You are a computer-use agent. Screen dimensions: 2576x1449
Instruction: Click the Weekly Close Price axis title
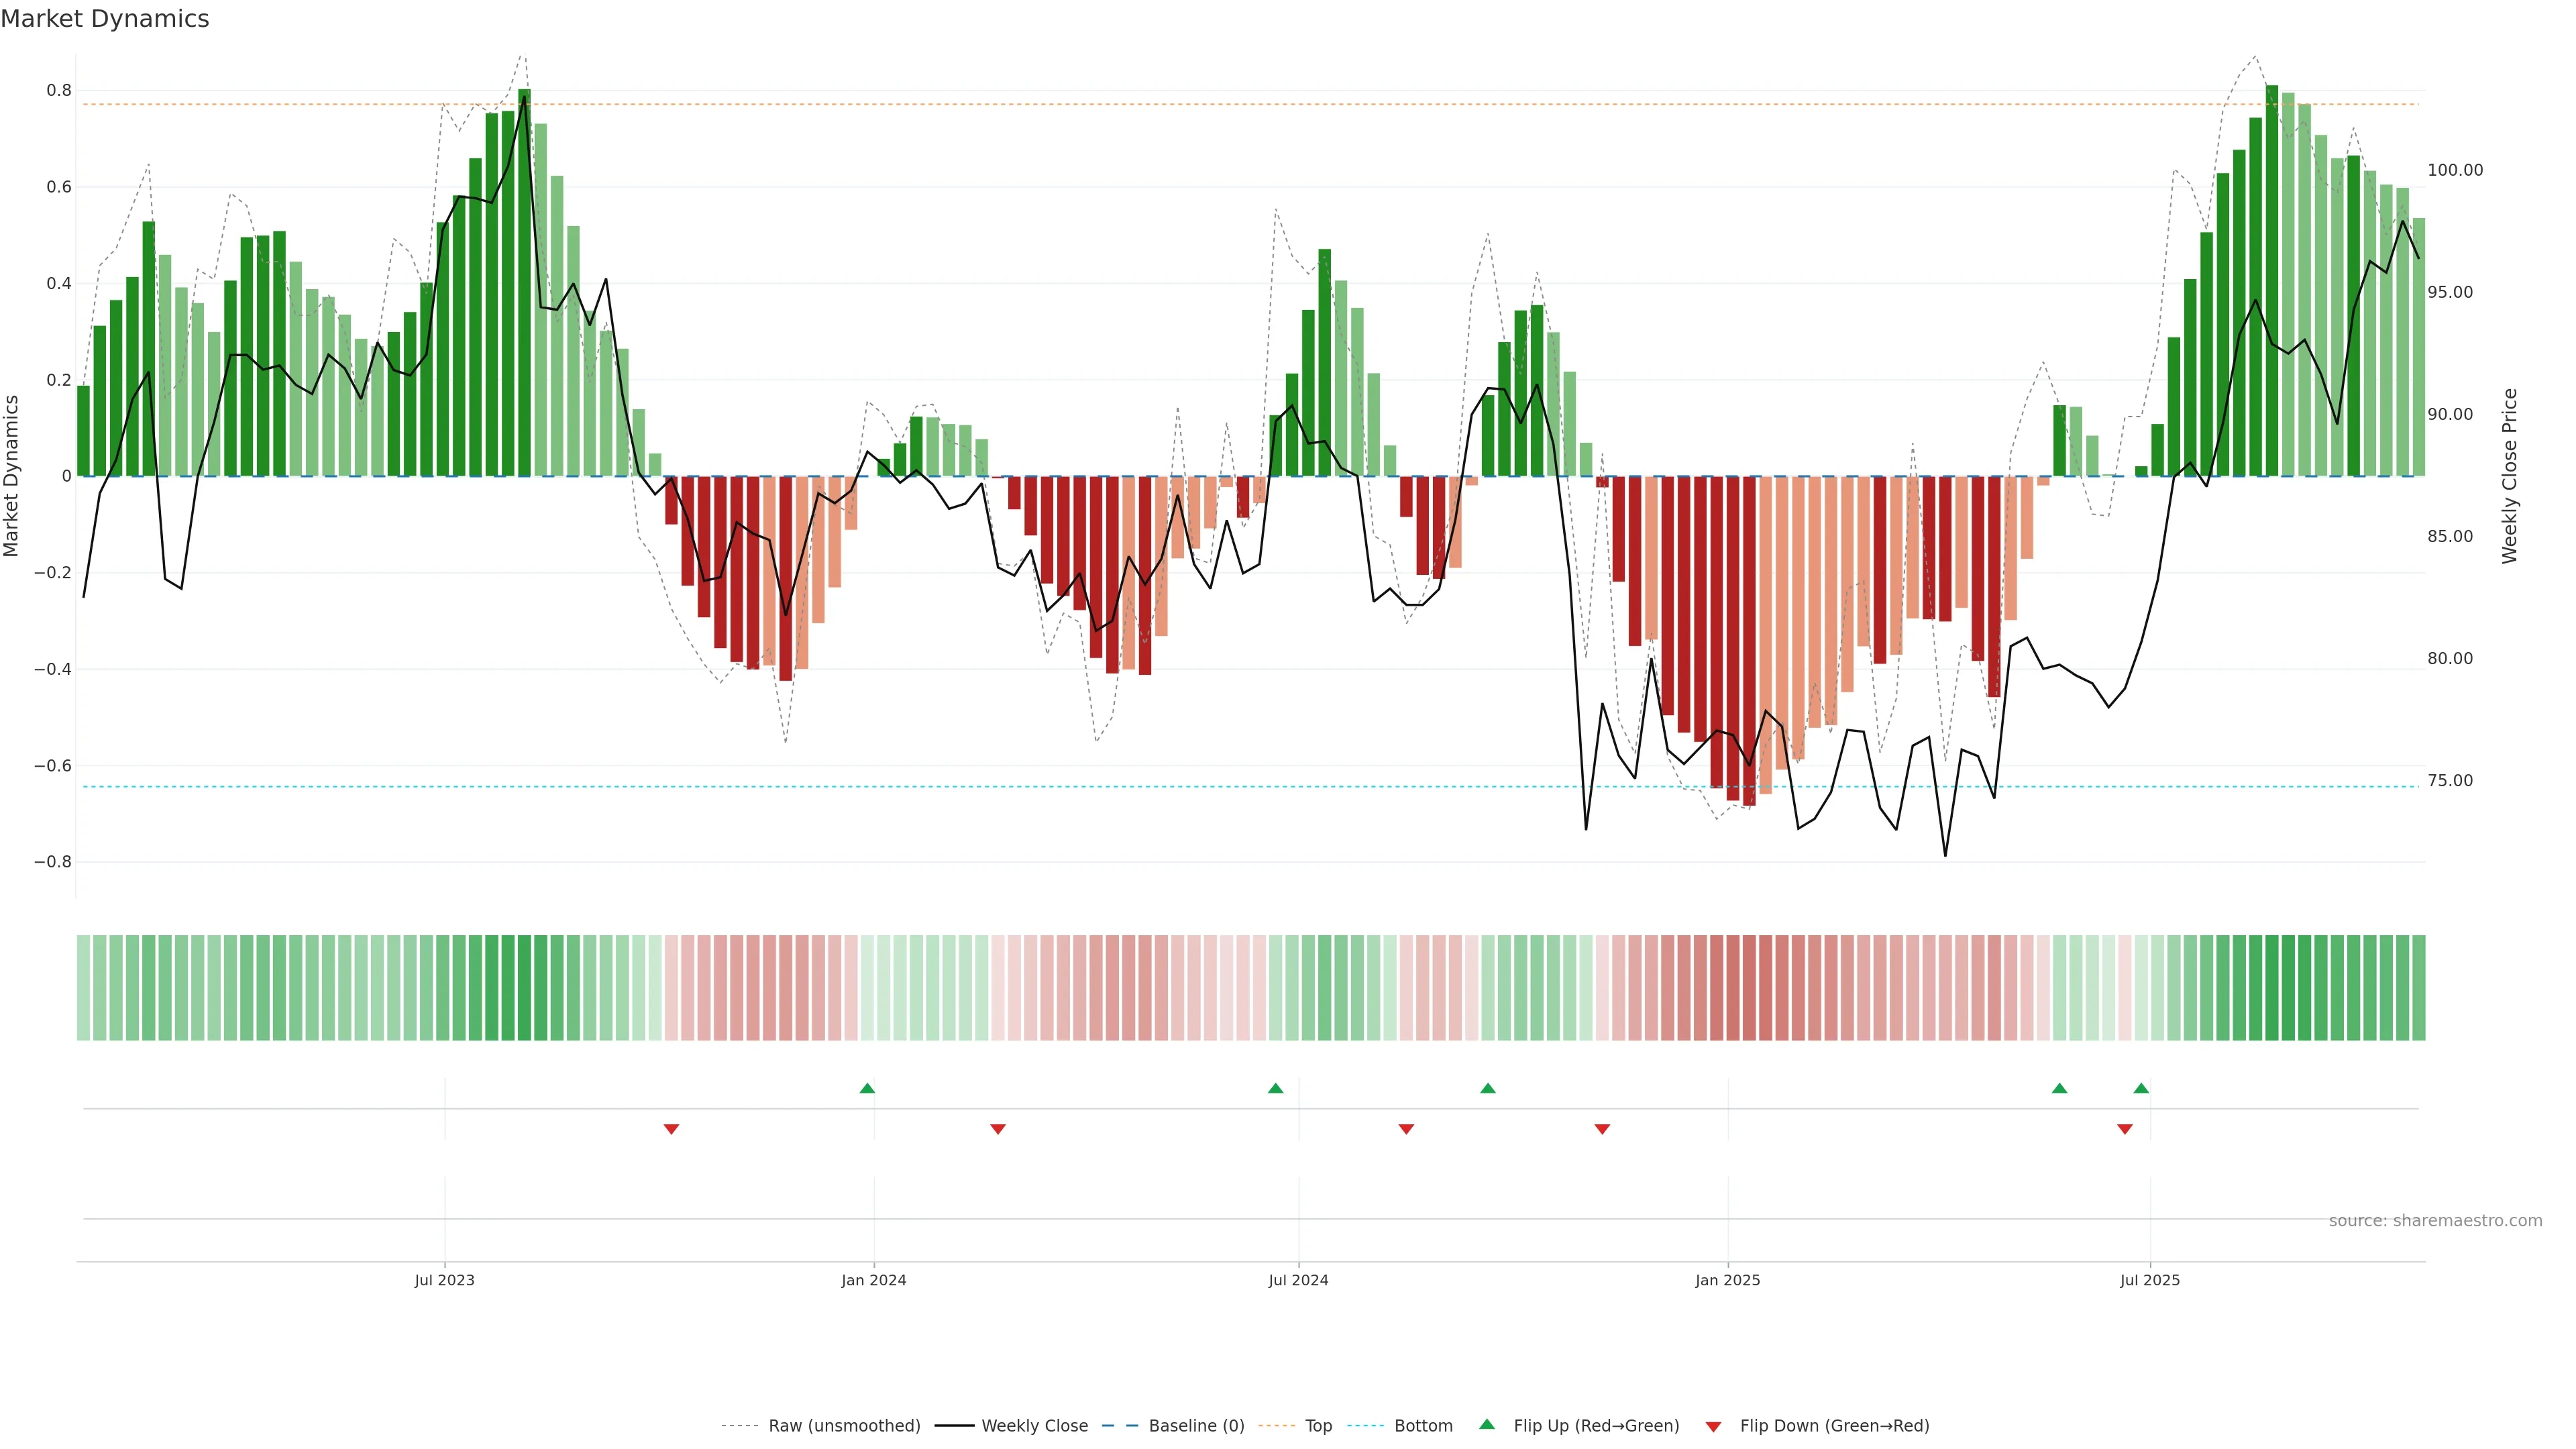pyautogui.click(x=2509, y=476)
